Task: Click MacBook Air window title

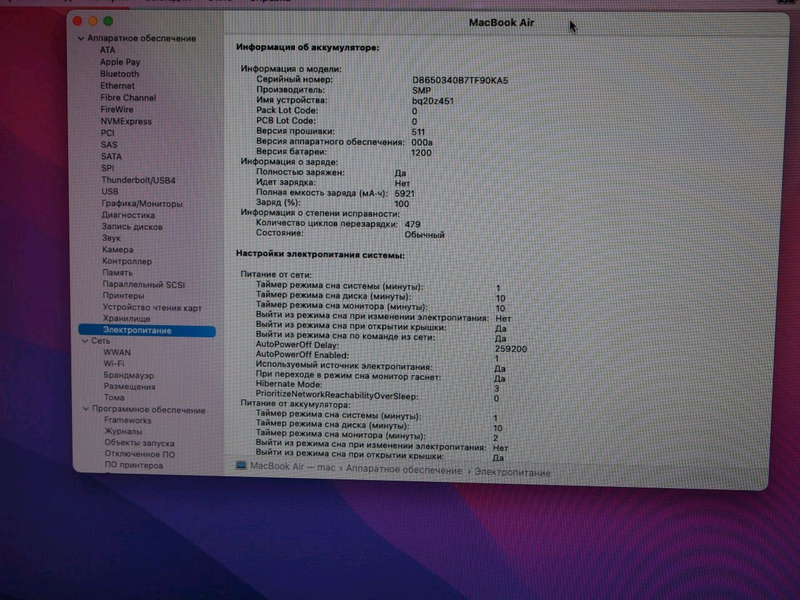Action: coord(502,22)
